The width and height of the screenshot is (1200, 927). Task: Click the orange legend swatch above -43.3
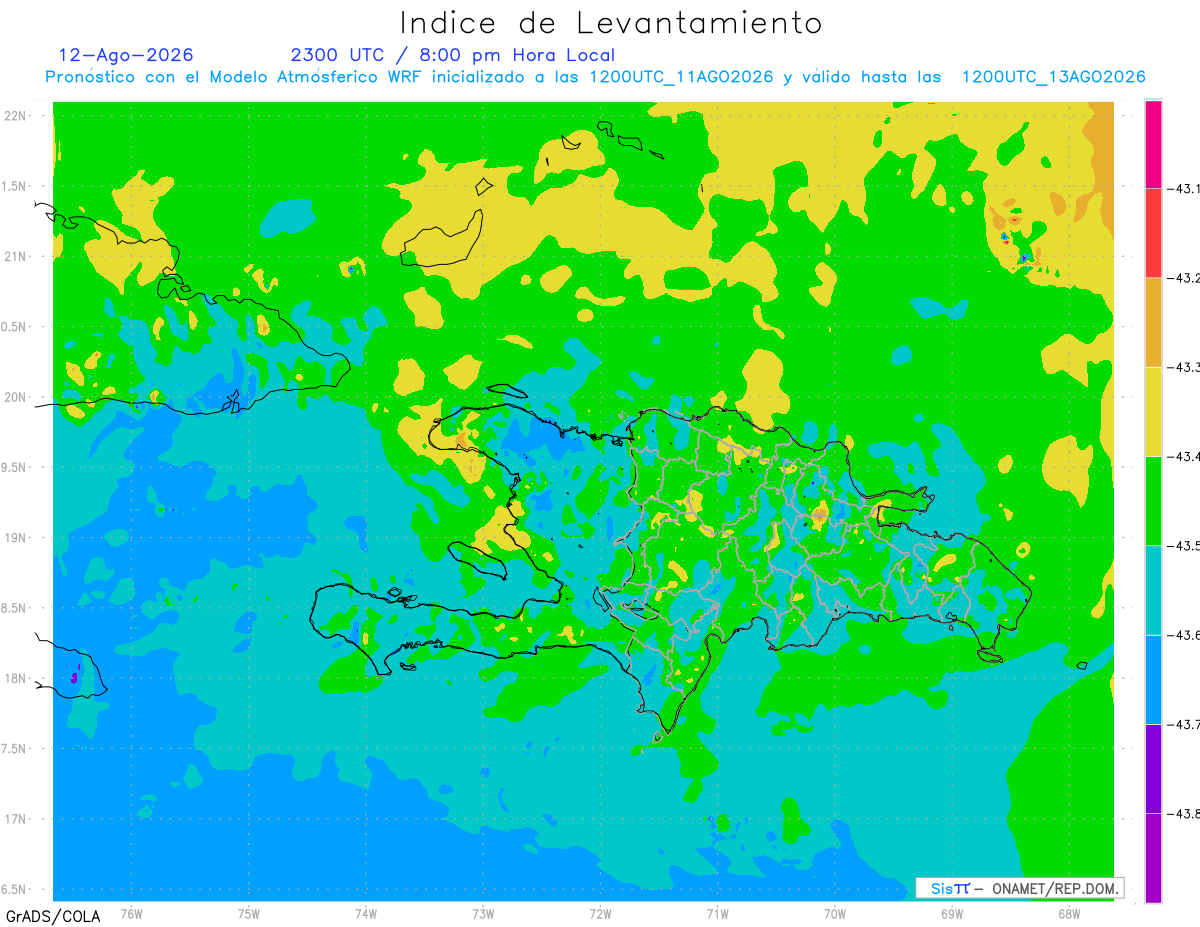pyautogui.click(x=1153, y=322)
